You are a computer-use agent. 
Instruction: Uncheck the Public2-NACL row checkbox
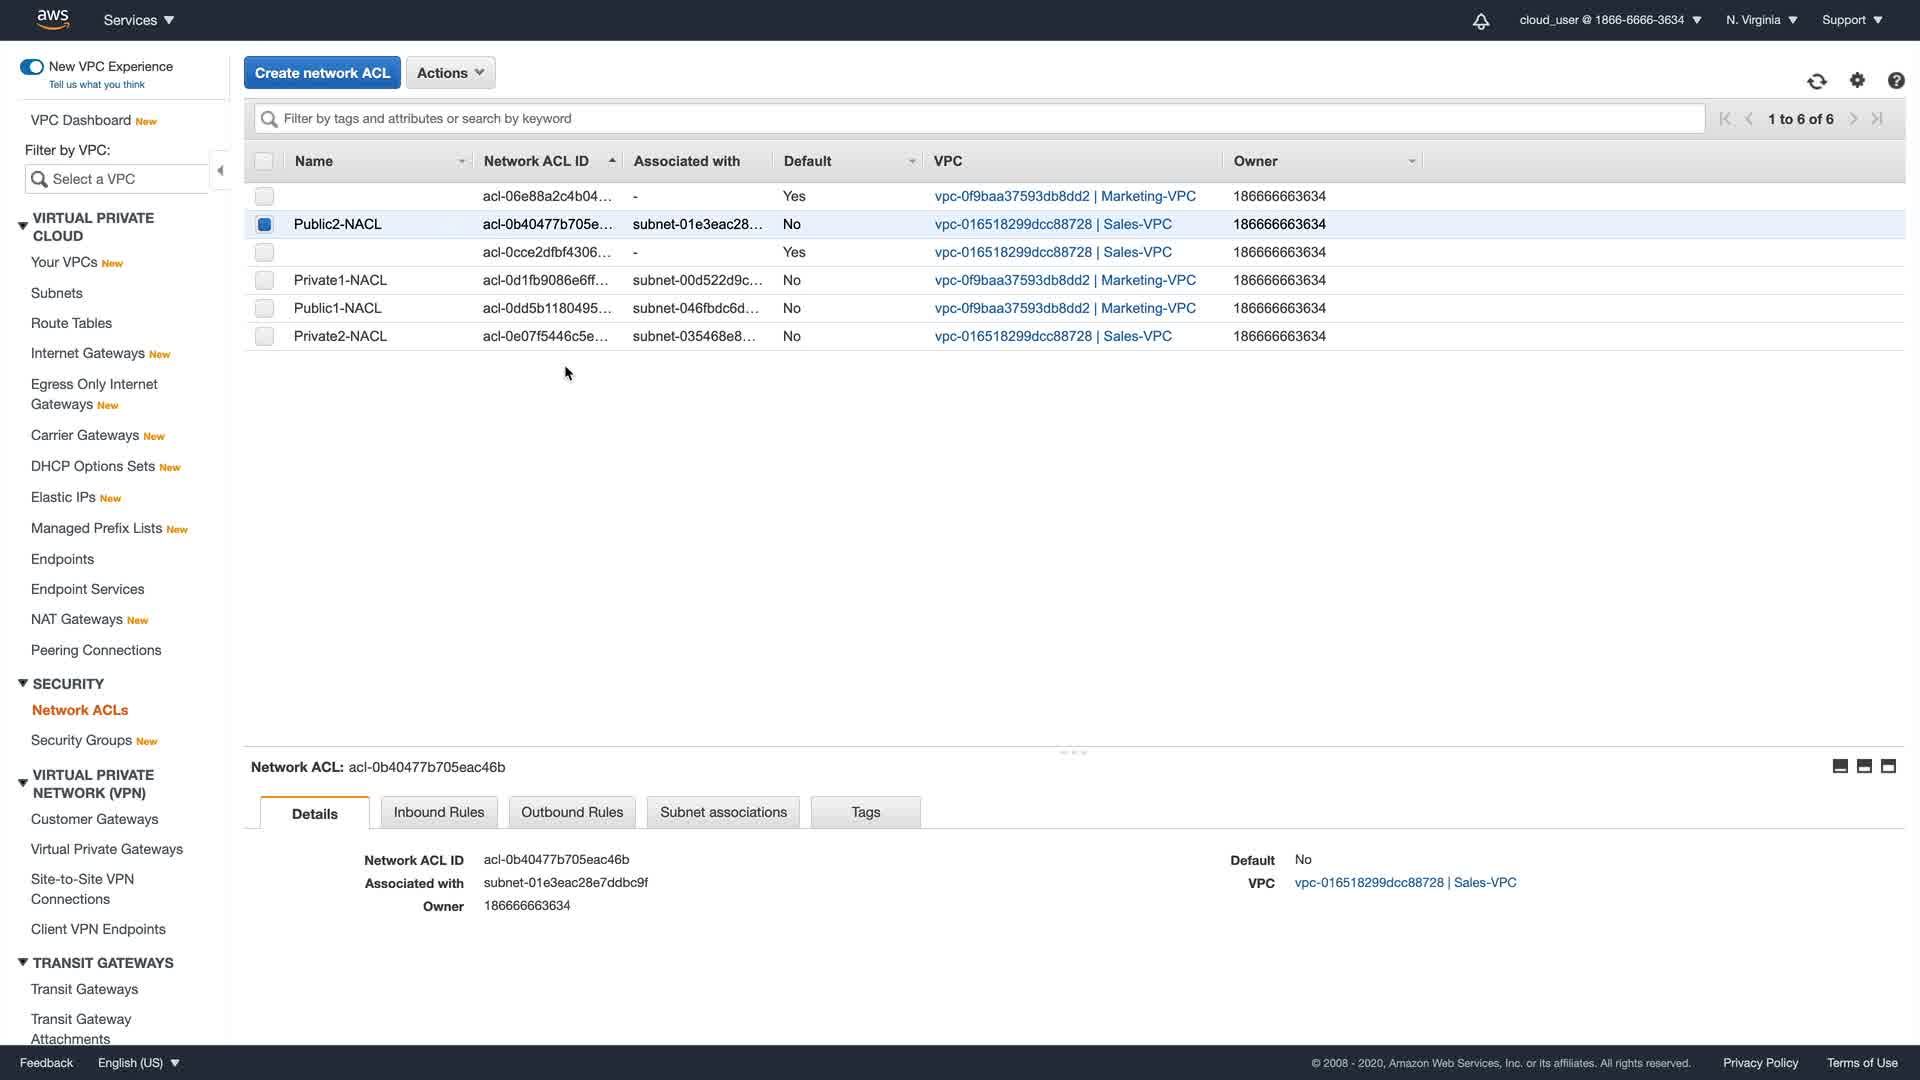pyautogui.click(x=264, y=224)
